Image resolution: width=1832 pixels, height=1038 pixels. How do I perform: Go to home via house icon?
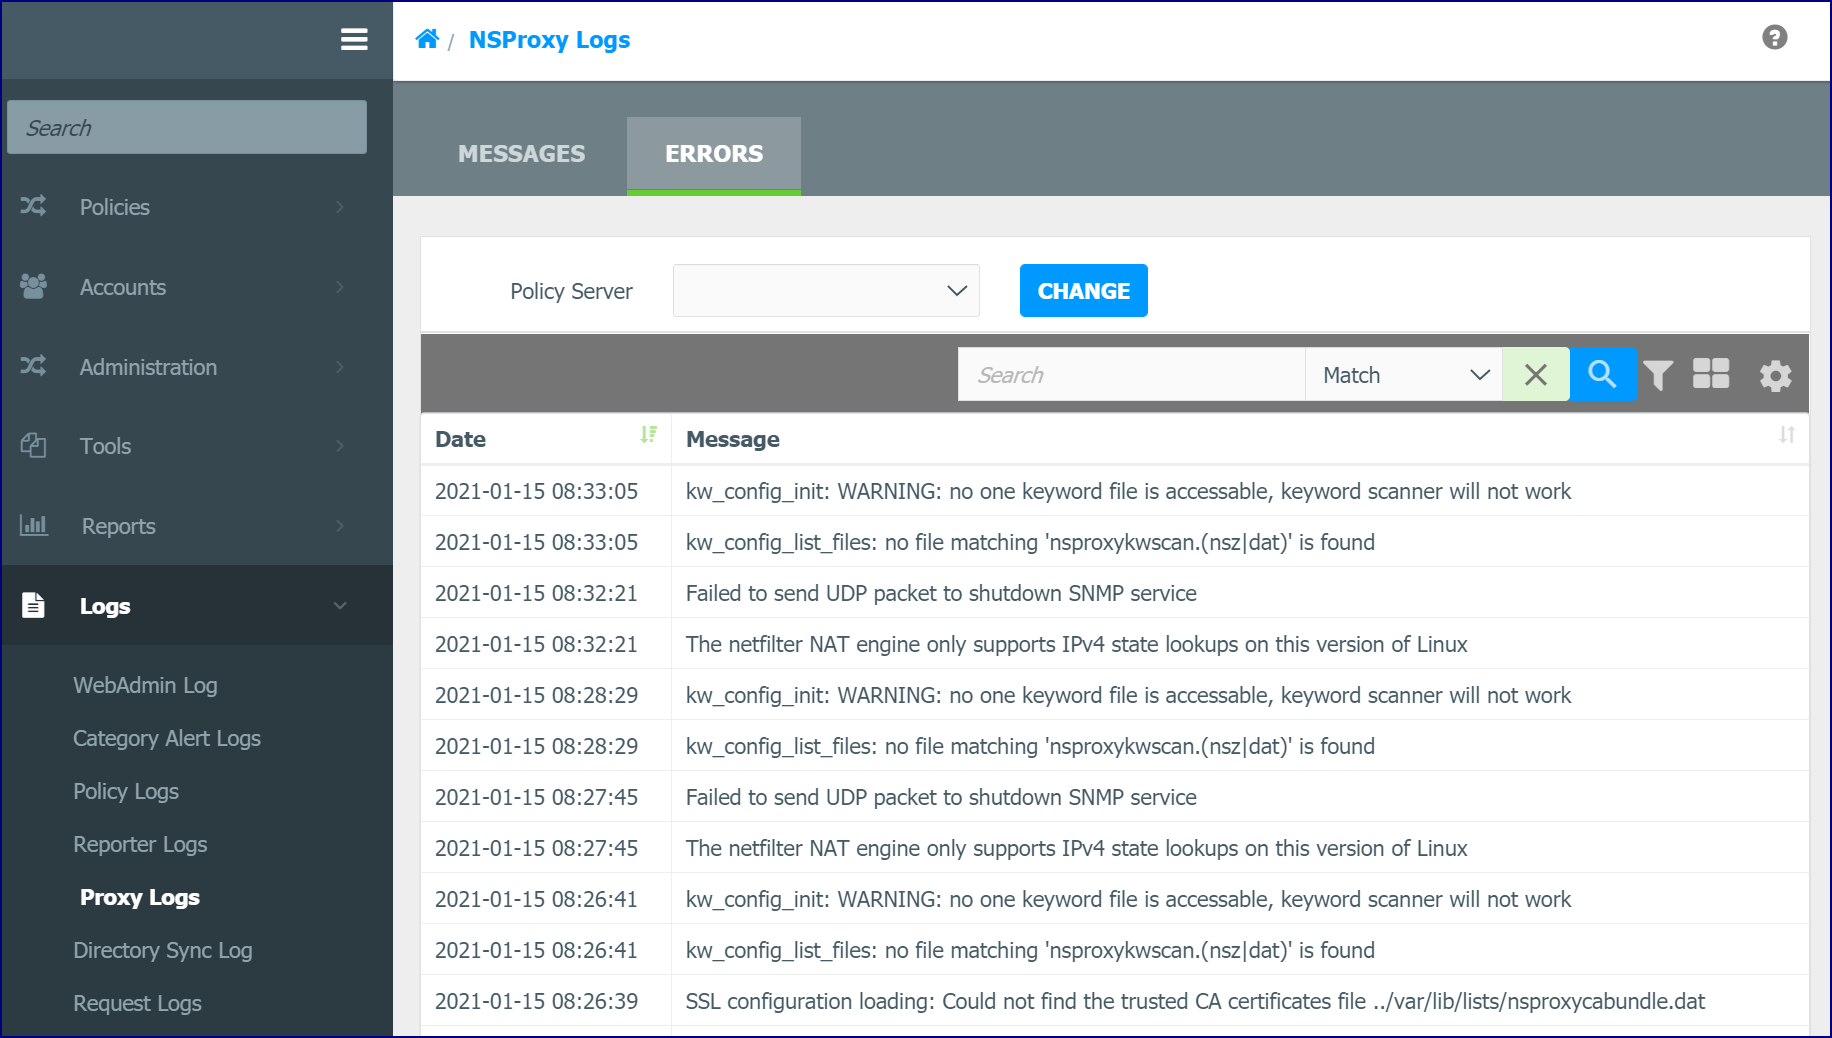pyautogui.click(x=427, y=39)
